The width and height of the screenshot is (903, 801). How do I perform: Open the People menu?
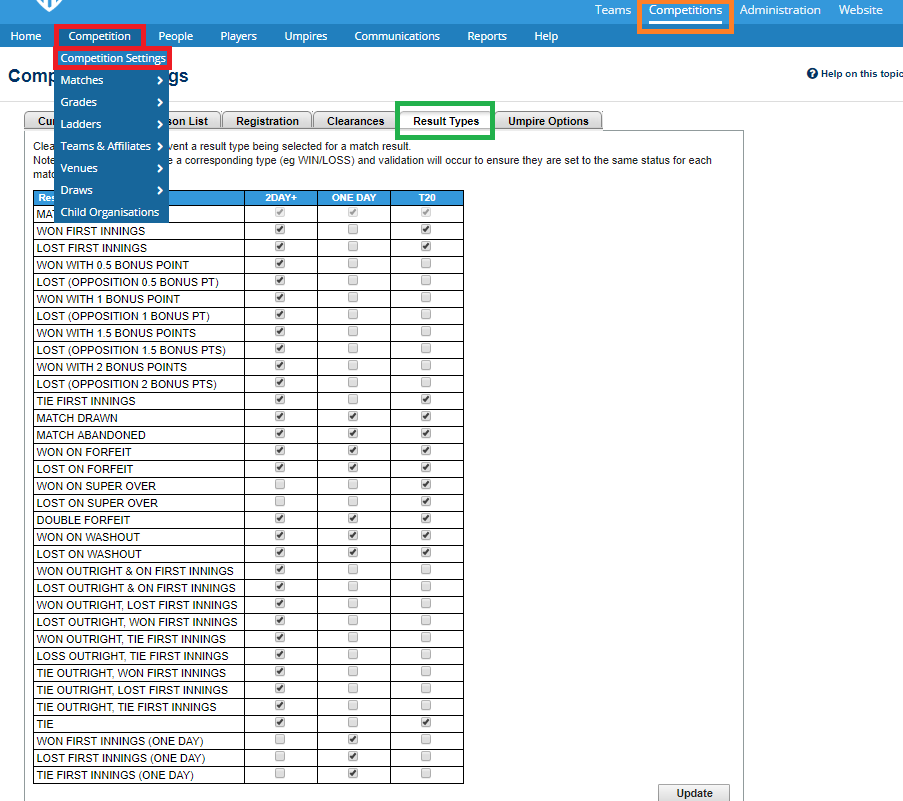[x=176, y=36]
